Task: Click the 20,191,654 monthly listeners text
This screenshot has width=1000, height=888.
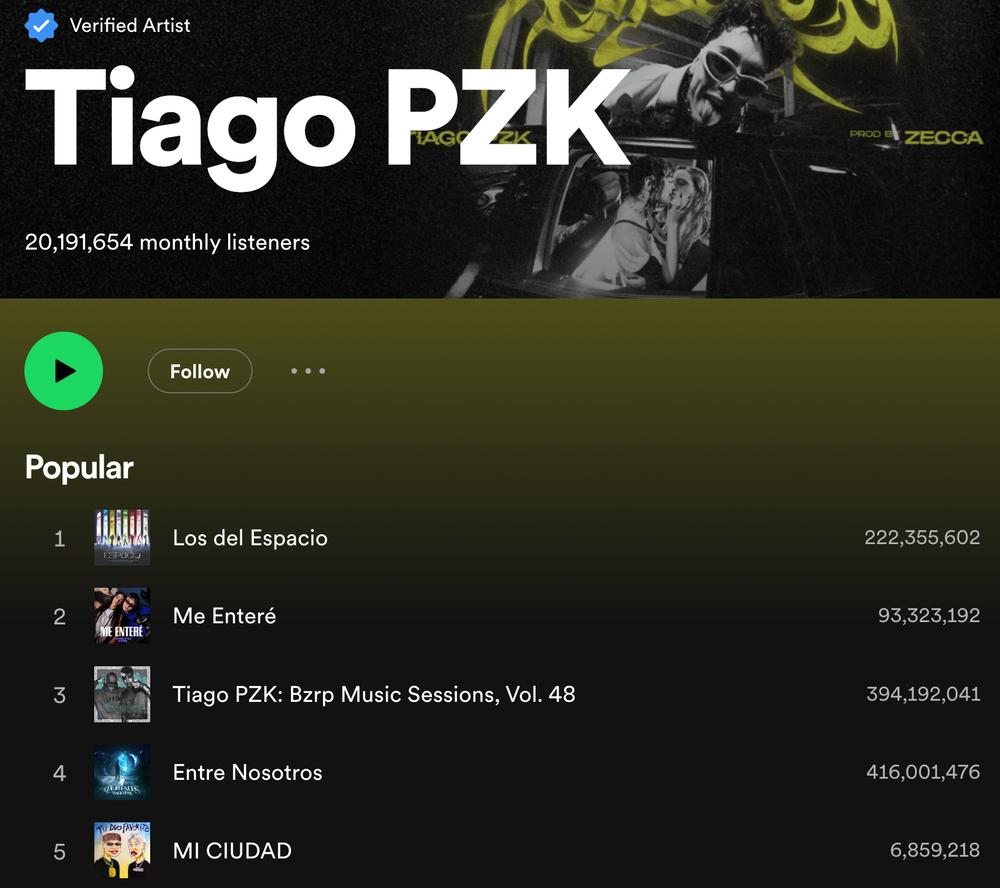Action: click(x=167, y=242)
